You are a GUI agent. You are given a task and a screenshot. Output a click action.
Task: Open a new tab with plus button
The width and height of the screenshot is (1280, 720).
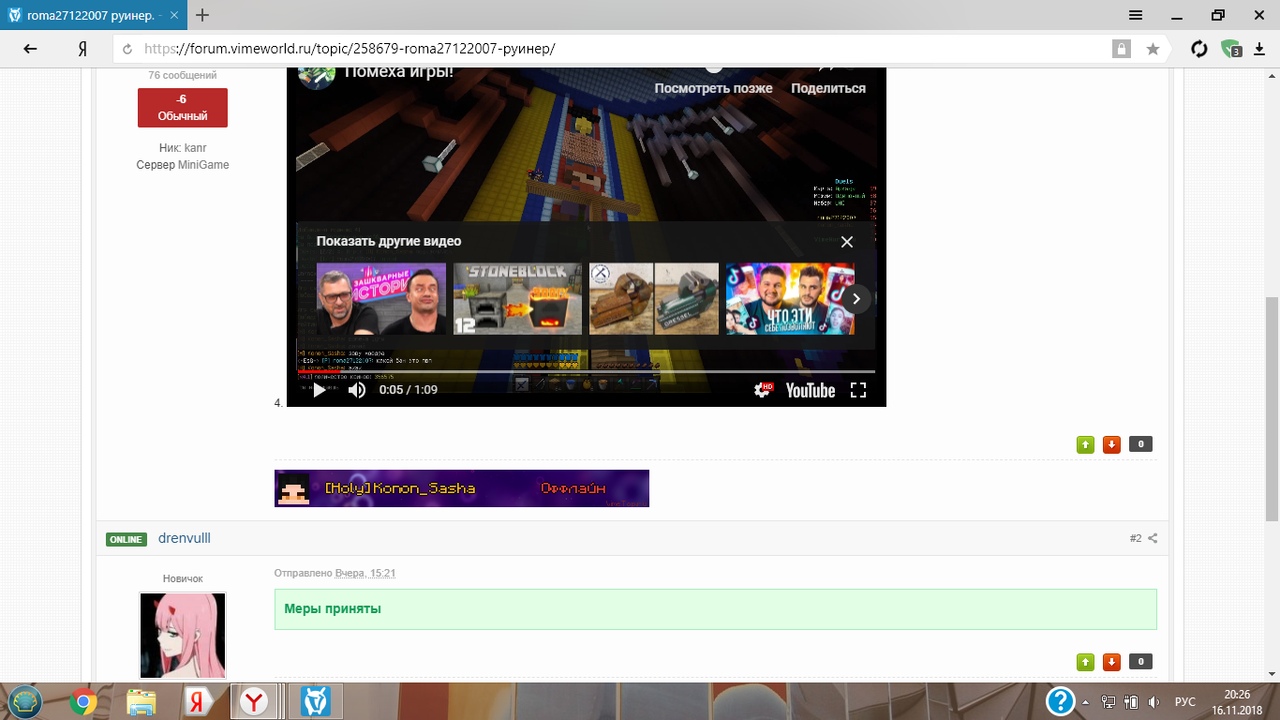coord(203,15)
